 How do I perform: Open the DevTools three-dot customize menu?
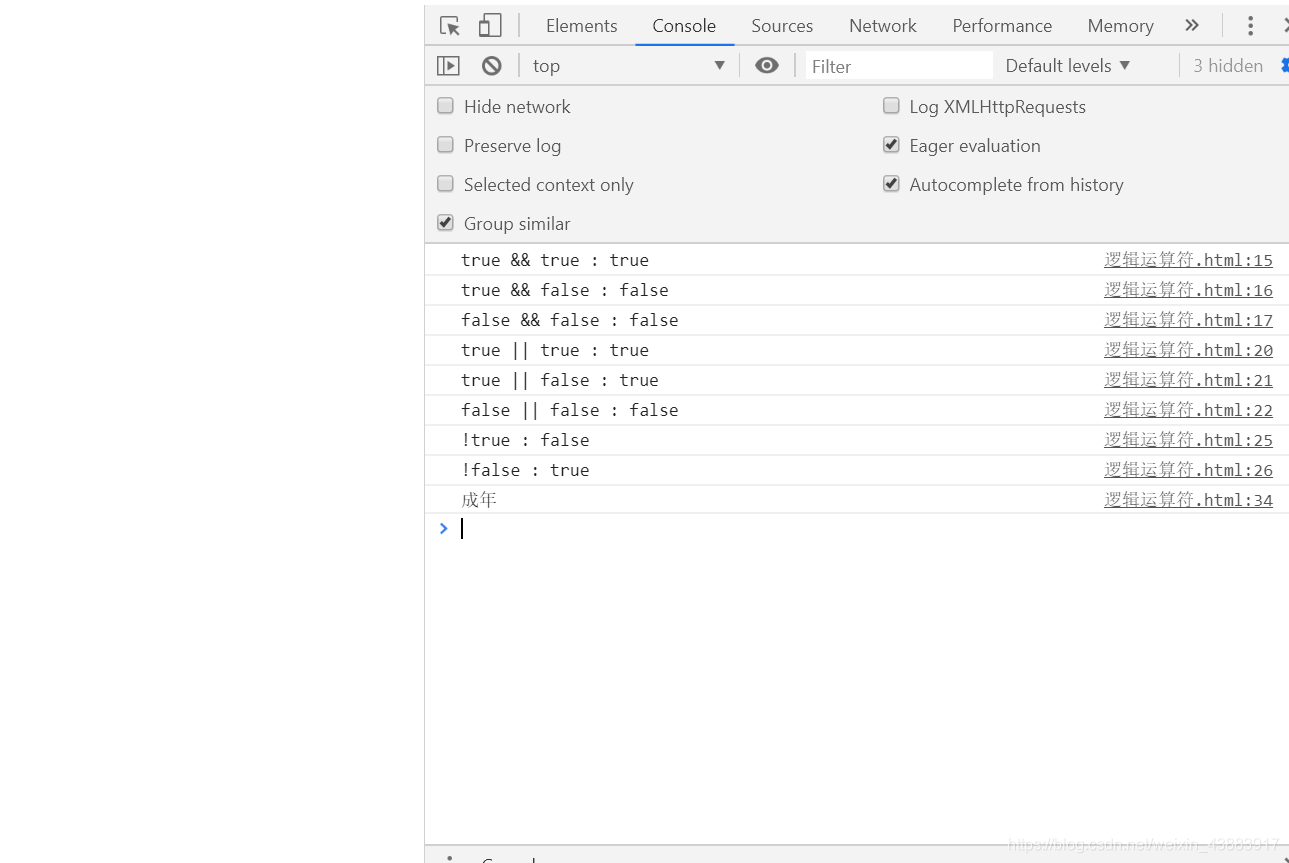(1250, 26)
